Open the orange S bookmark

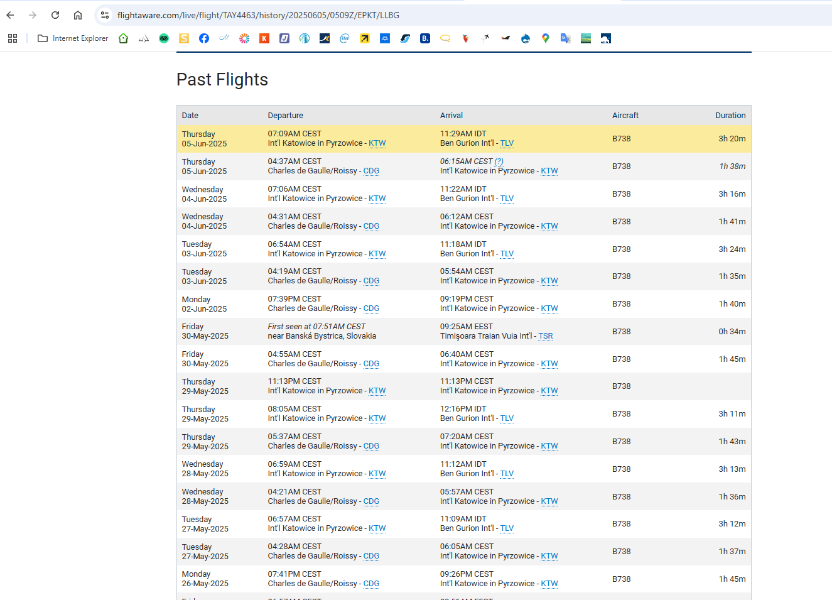pos(184,38)
